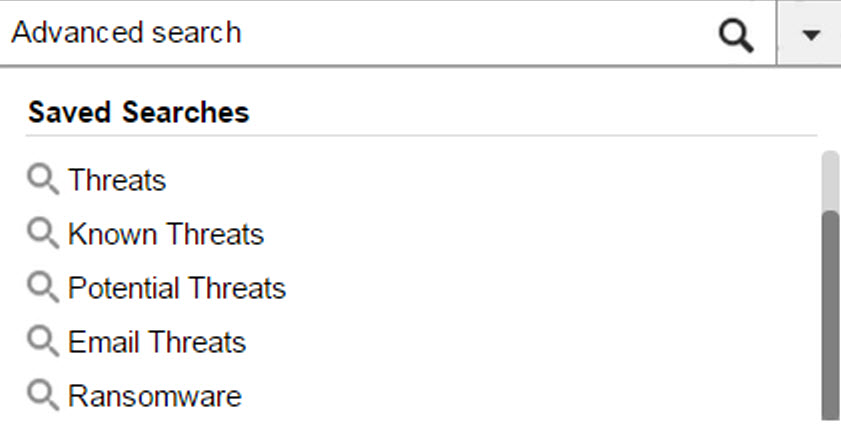
Task: Click blank area right of Saved Searches heading
Action: [x=530, y=111]
